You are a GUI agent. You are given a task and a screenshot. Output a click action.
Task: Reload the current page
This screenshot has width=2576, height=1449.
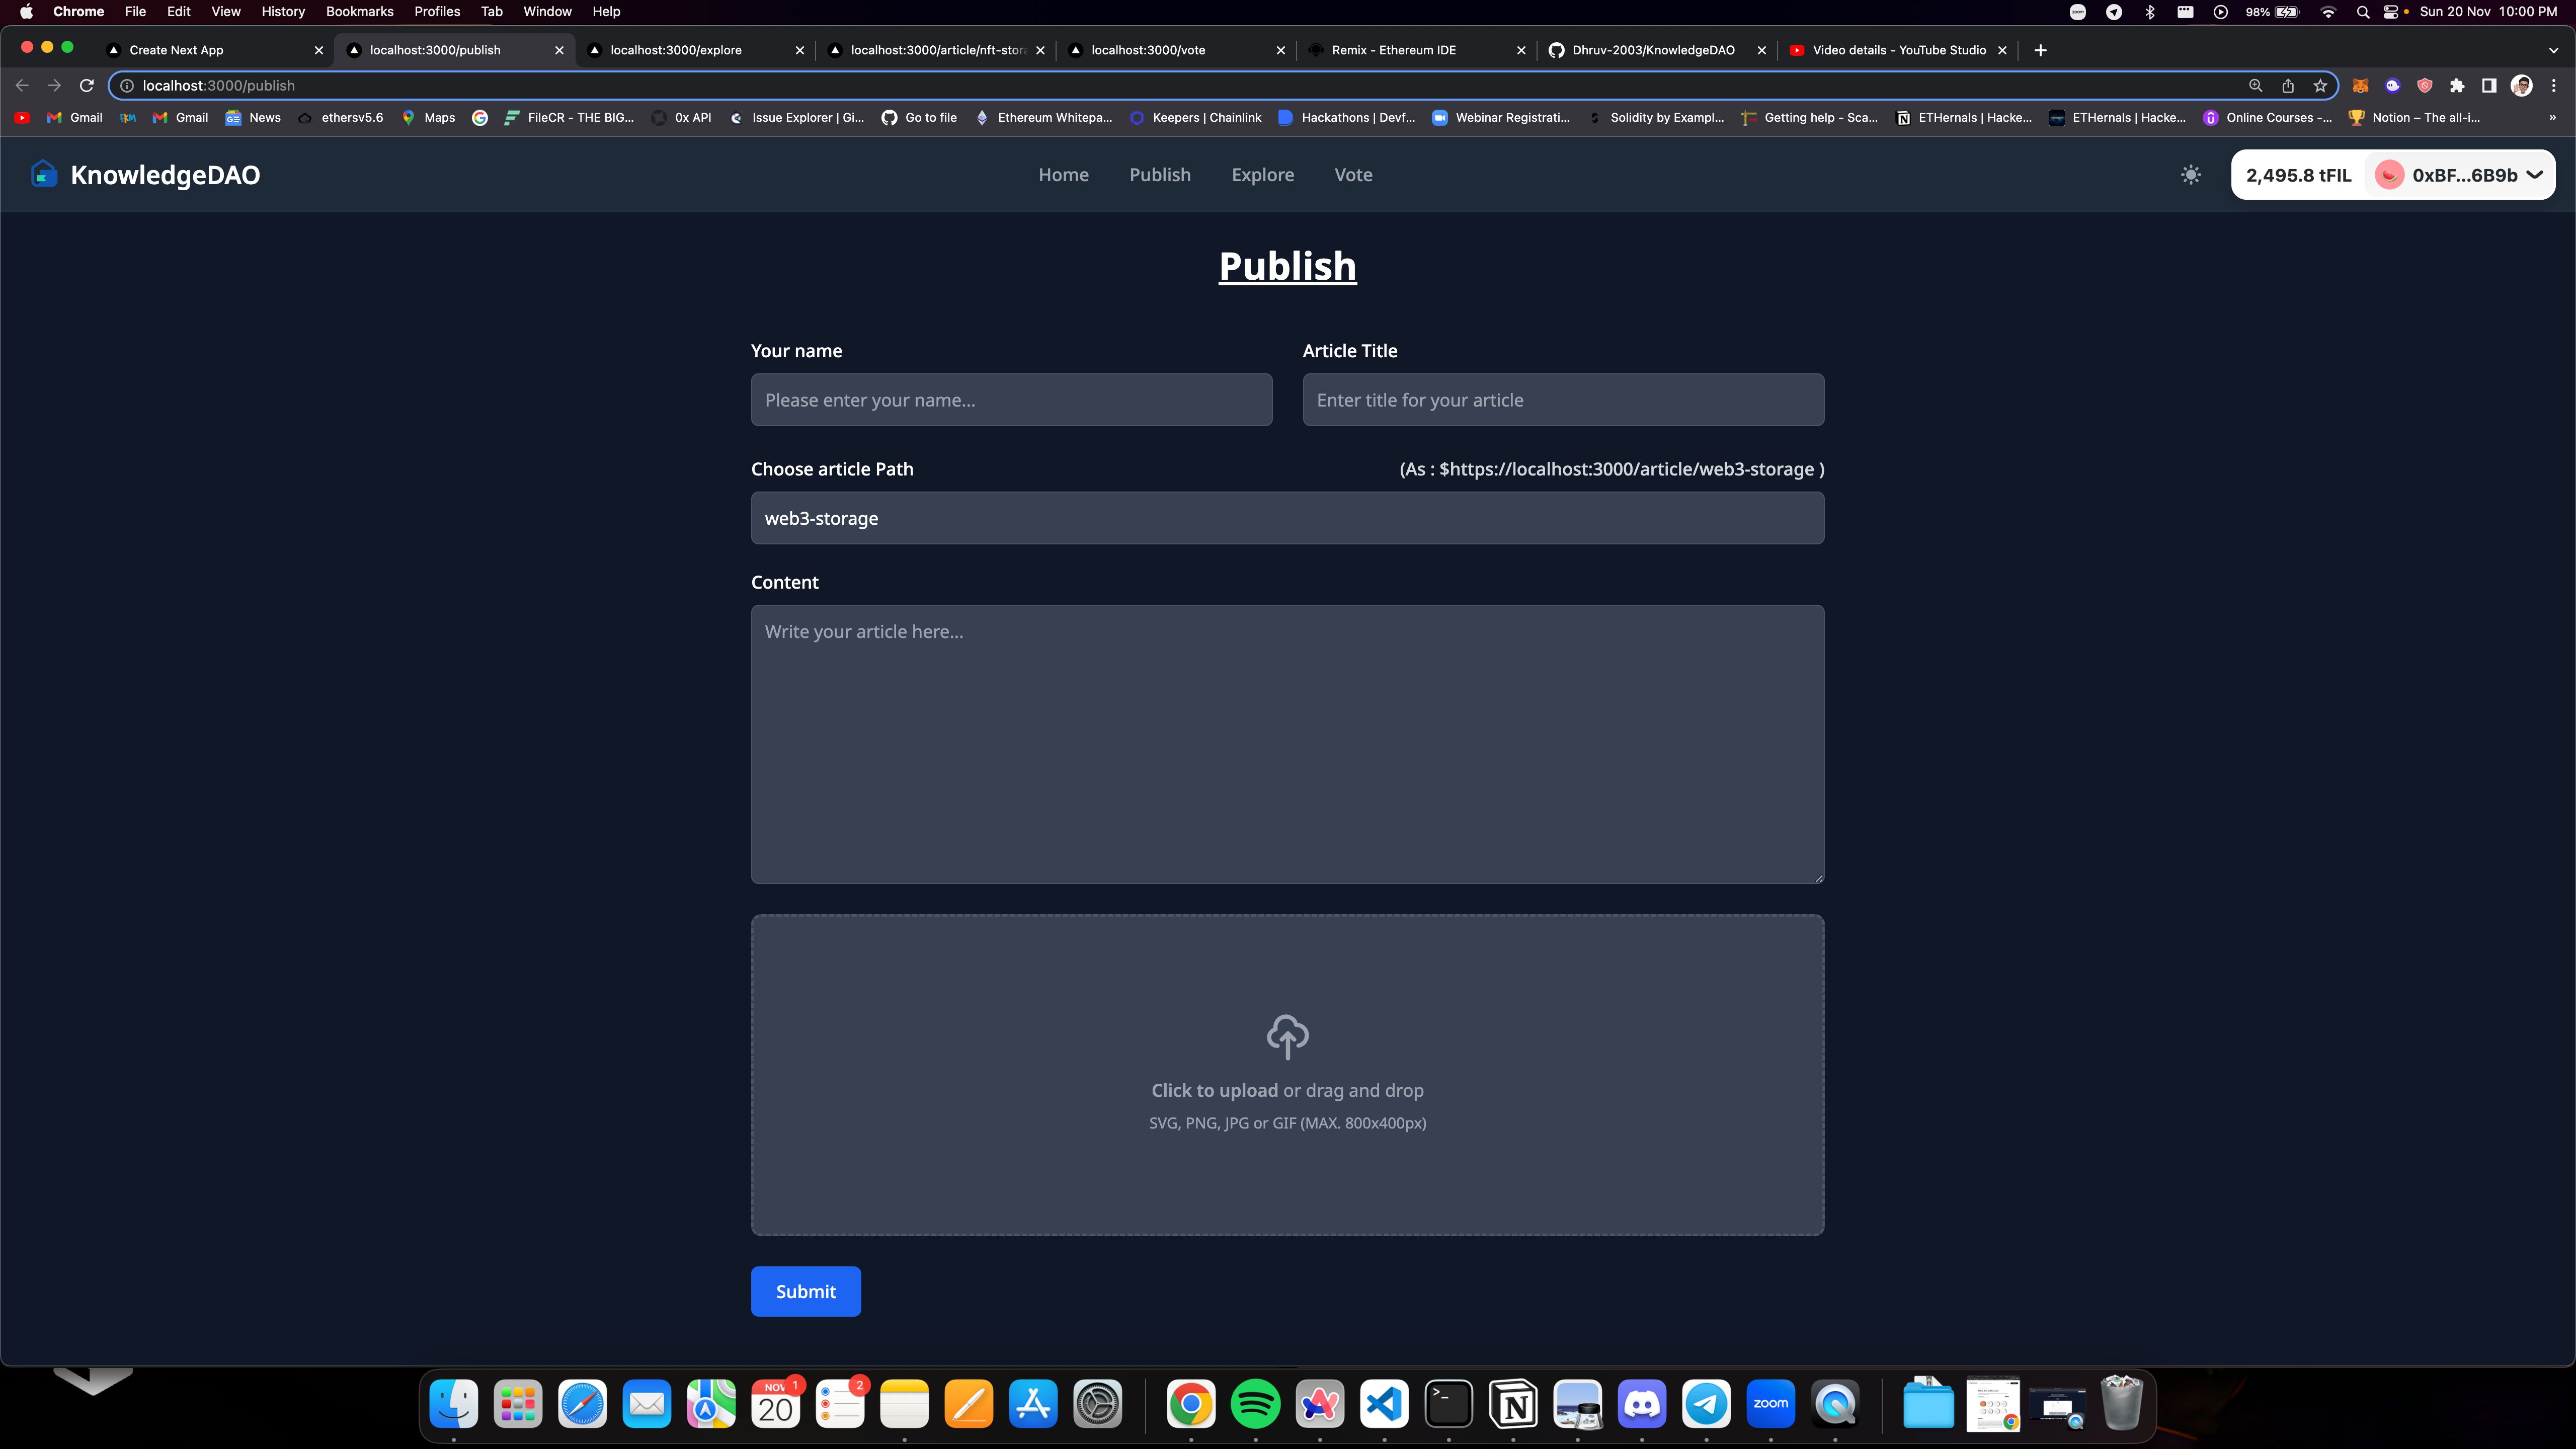pyautogui.click(x=87, y=85)
